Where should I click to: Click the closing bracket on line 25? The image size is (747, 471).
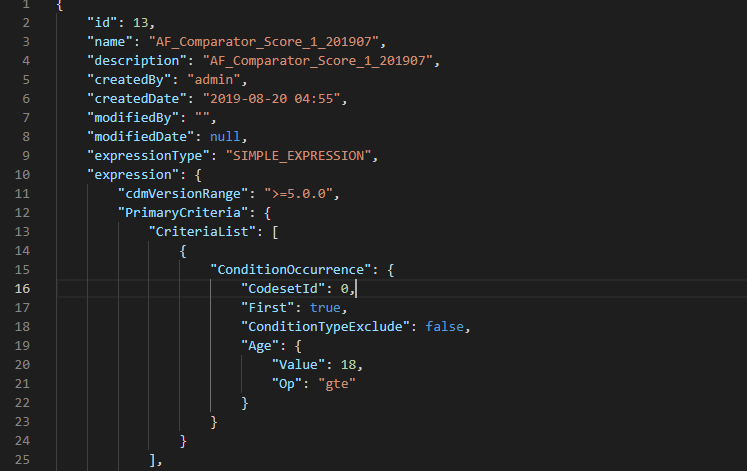pos(152,461)
